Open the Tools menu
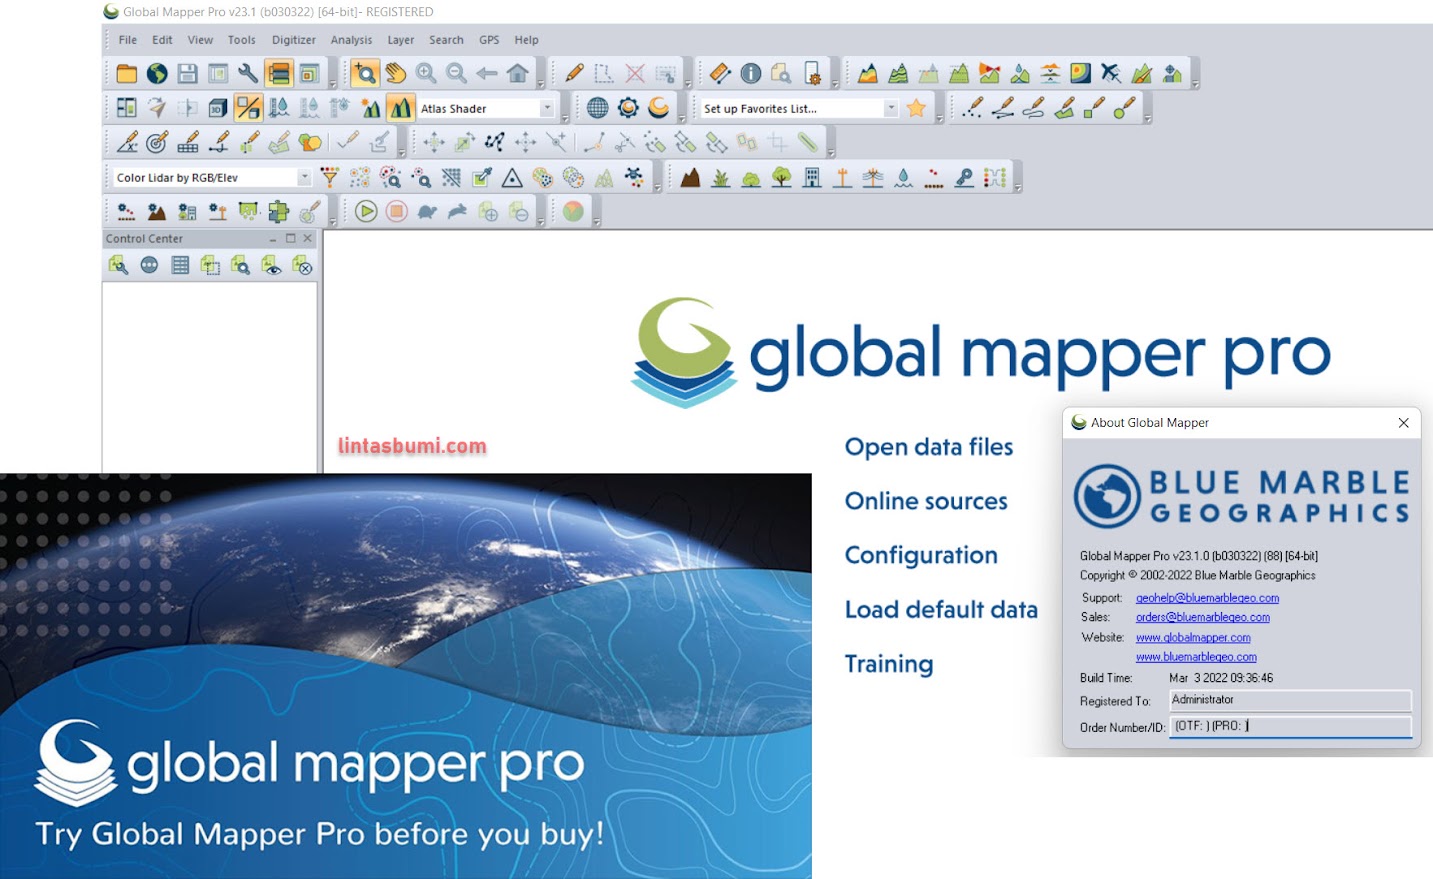The height and width of the screenshot is (879, 1433). tap(241, 40)
